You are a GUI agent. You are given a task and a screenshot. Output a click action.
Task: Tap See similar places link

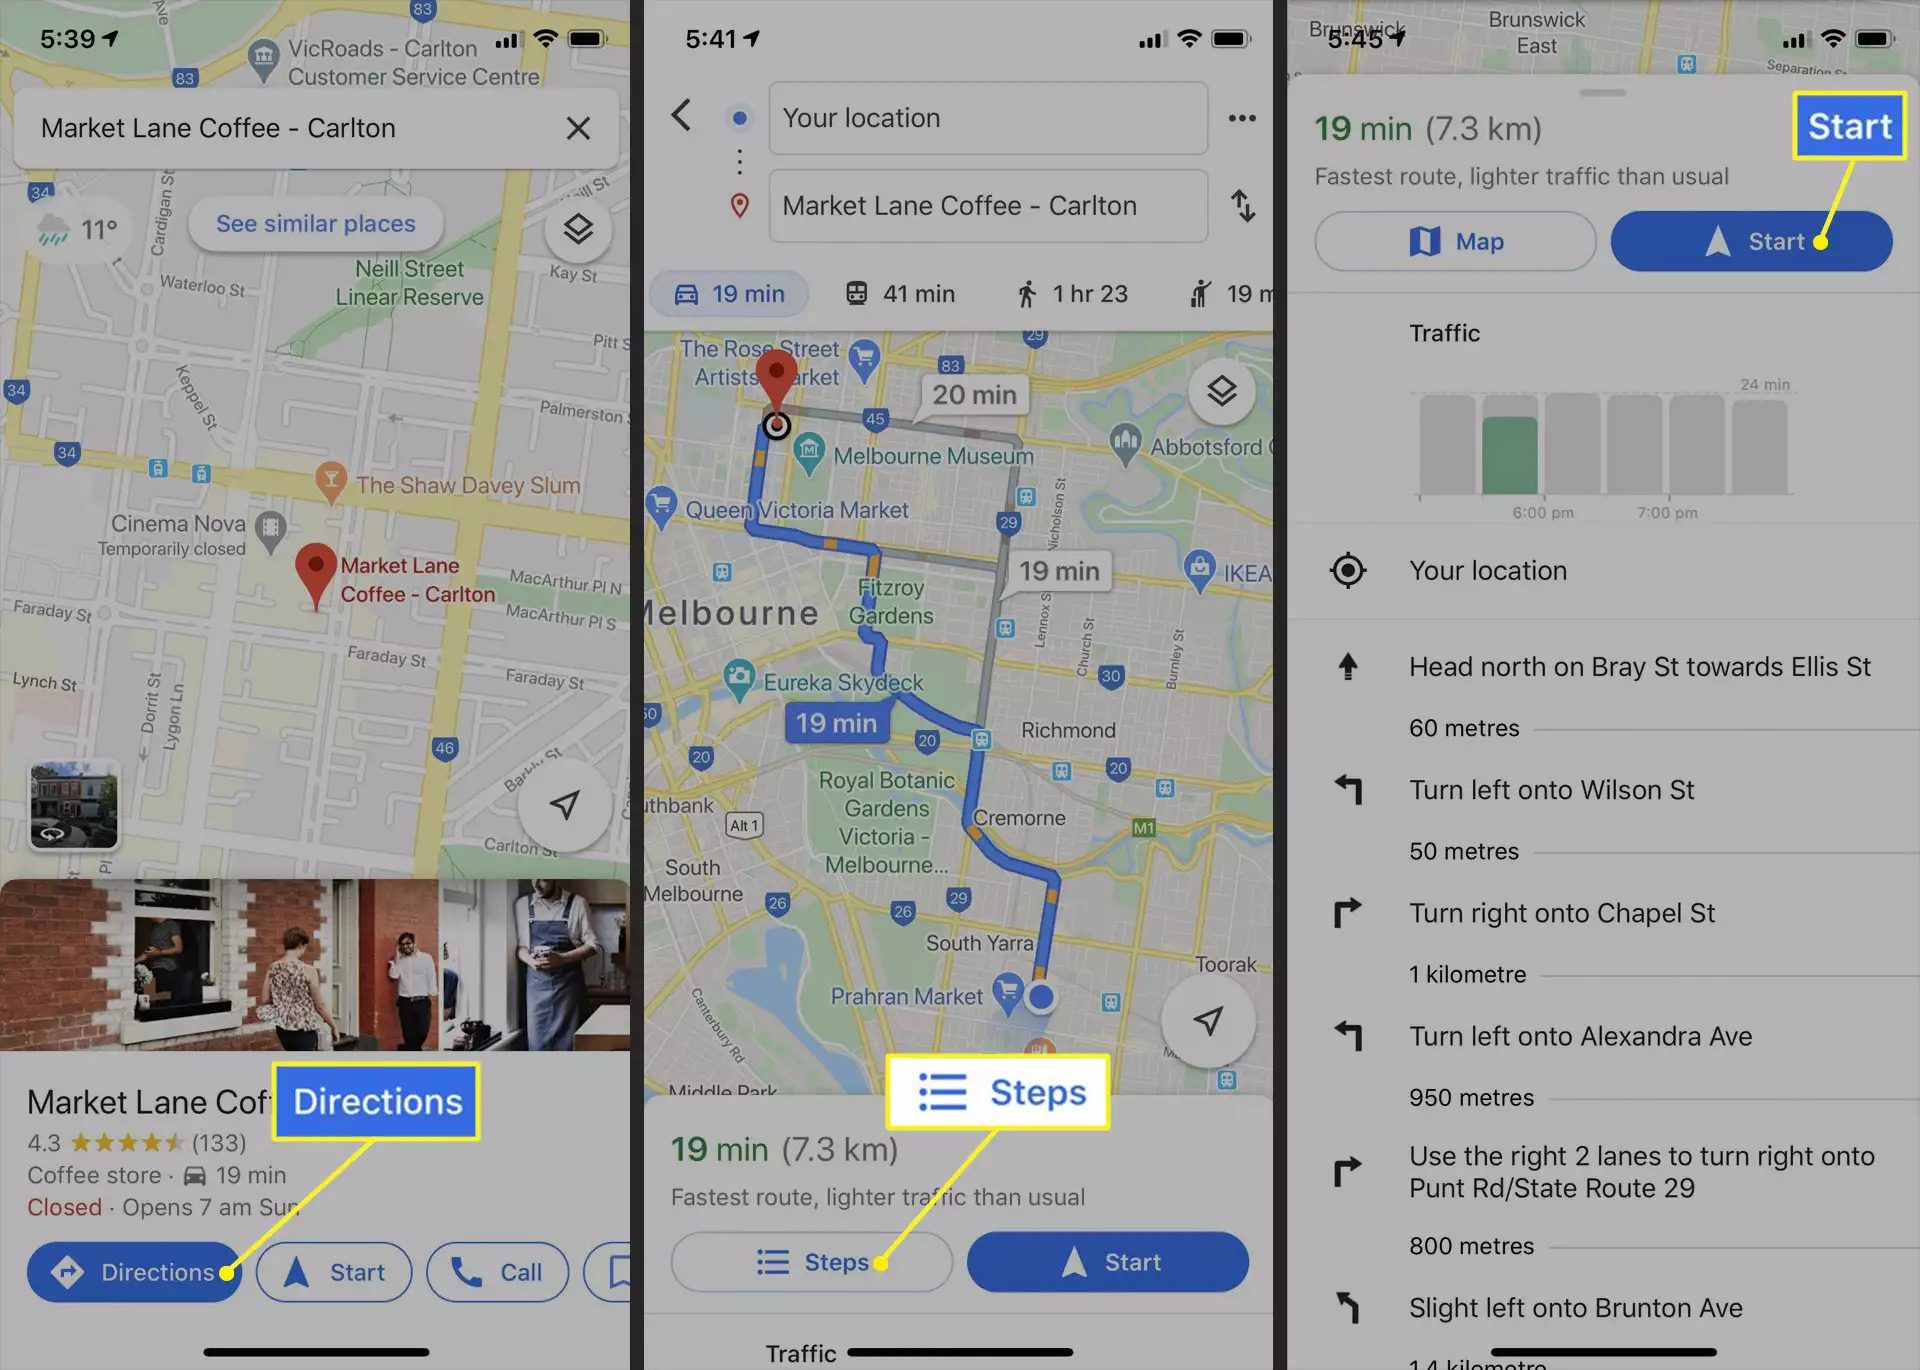(x=314, y=224)
